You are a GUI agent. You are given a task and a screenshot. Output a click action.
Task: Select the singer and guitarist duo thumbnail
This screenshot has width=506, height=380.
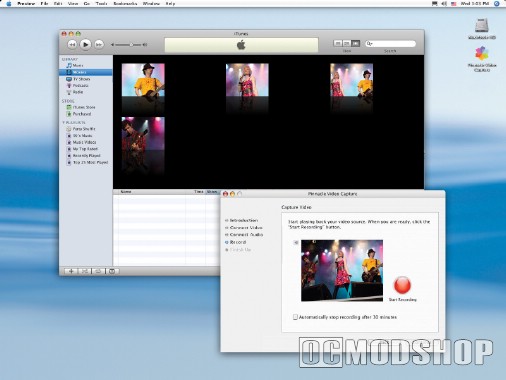(x=351, y=80)
